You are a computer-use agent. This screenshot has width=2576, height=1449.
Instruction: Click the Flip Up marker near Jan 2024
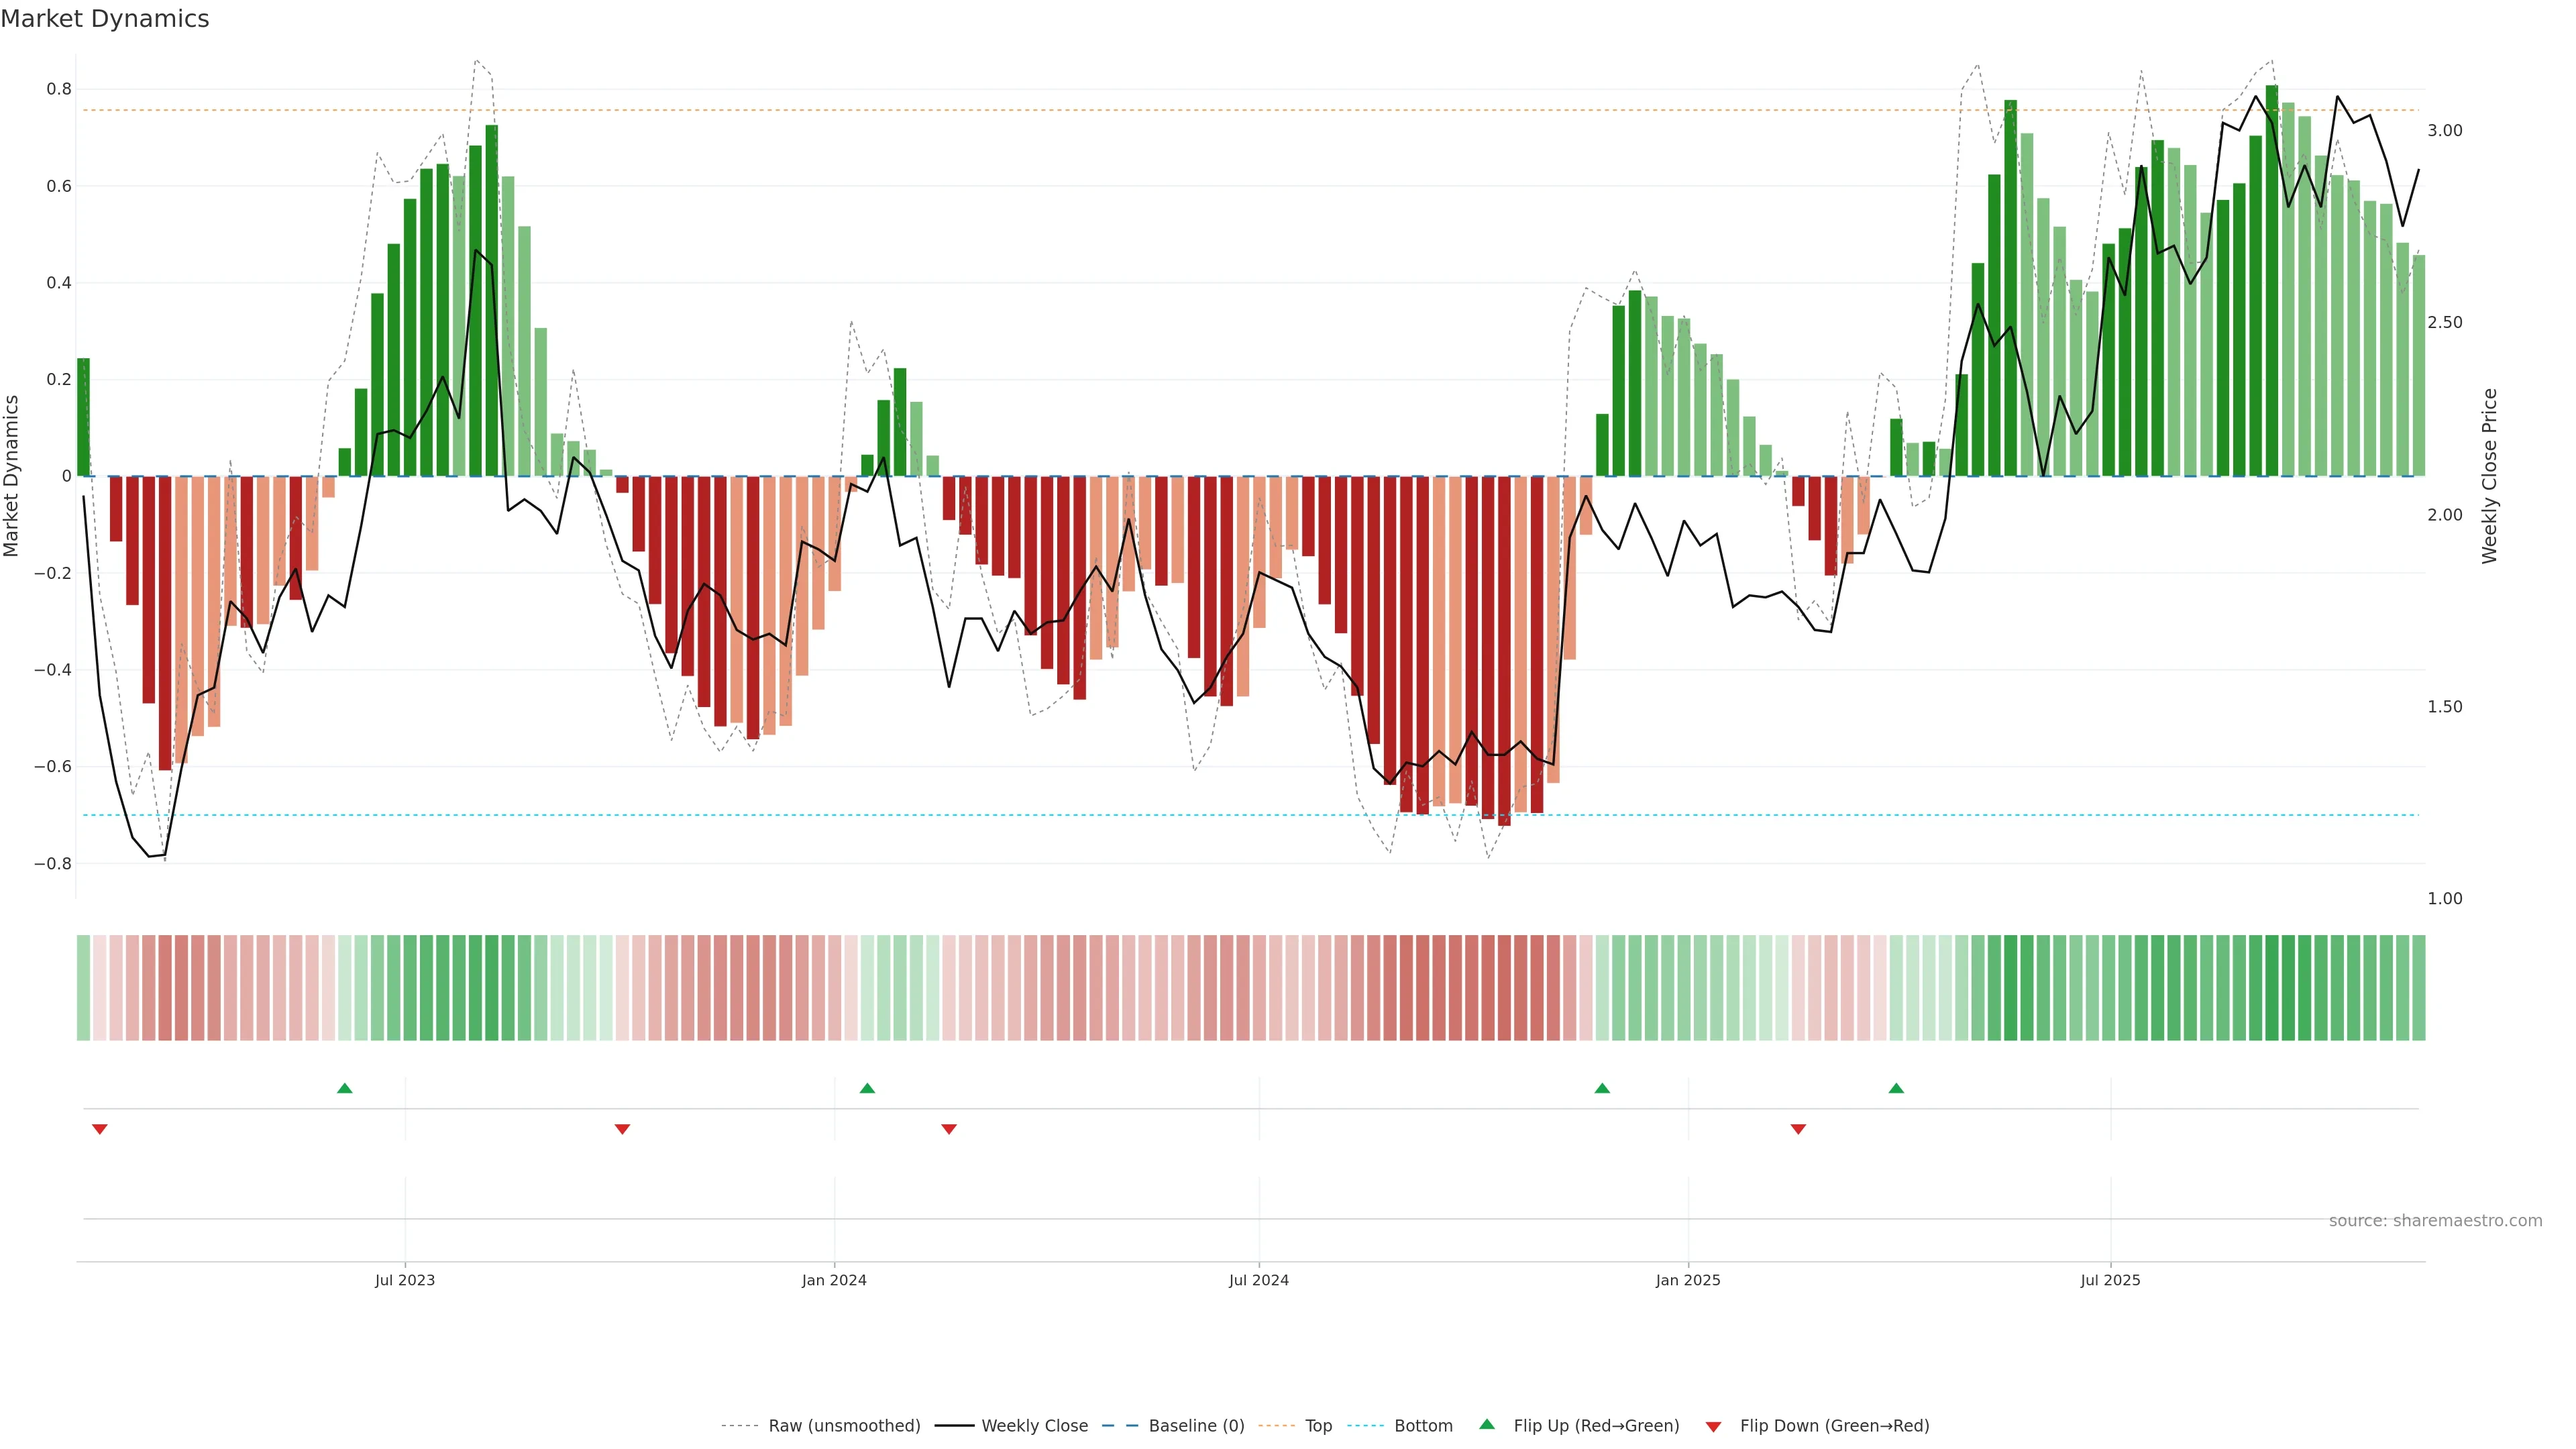[867, 1088]
